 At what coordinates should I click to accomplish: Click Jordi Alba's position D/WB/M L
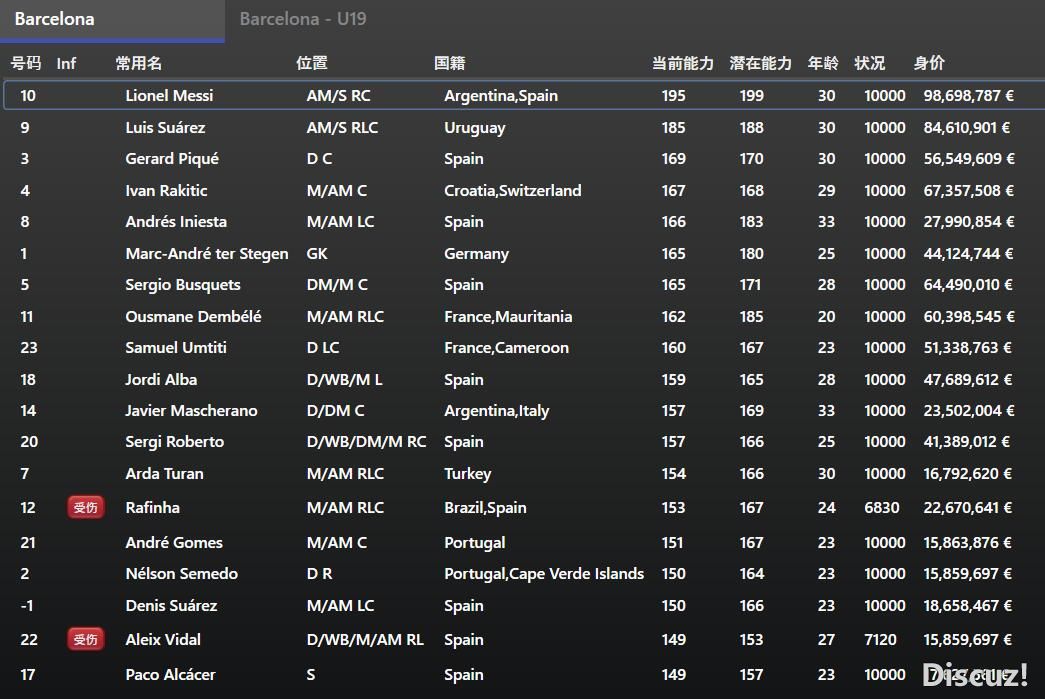click(345, 380)
